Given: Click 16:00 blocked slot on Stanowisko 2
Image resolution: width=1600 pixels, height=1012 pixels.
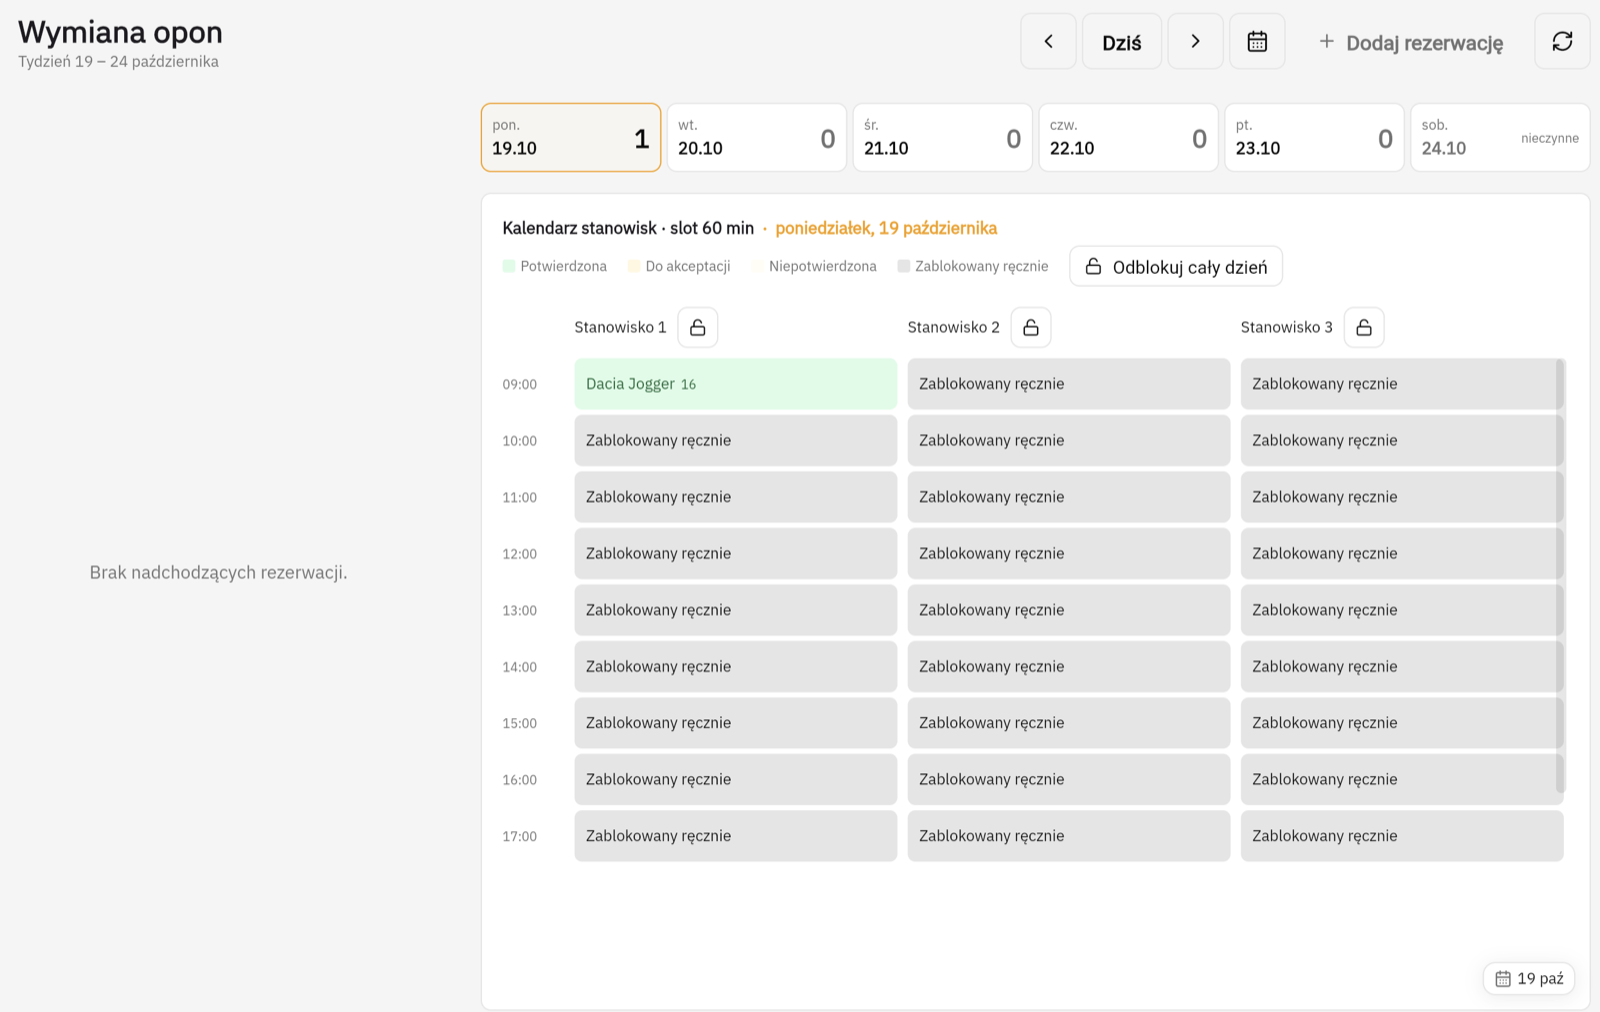Looking at the screenshot, I should [1069, 779].
